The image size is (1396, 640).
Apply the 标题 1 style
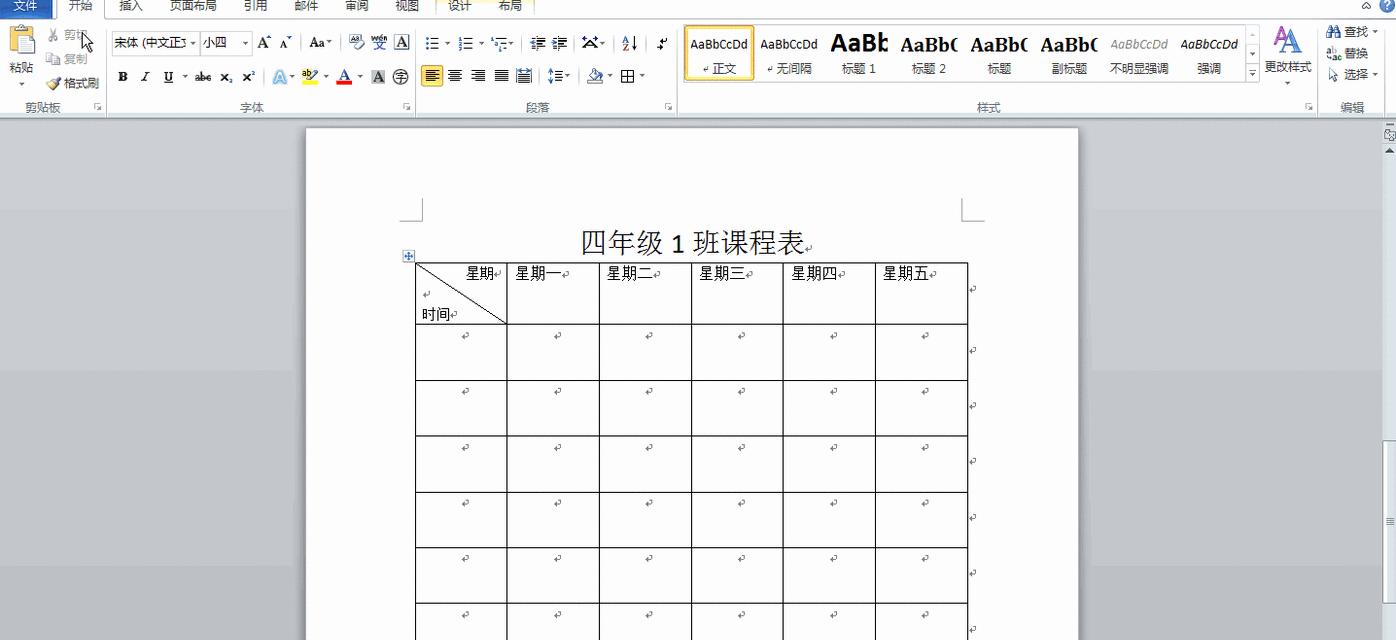click(x=859, y=54)
